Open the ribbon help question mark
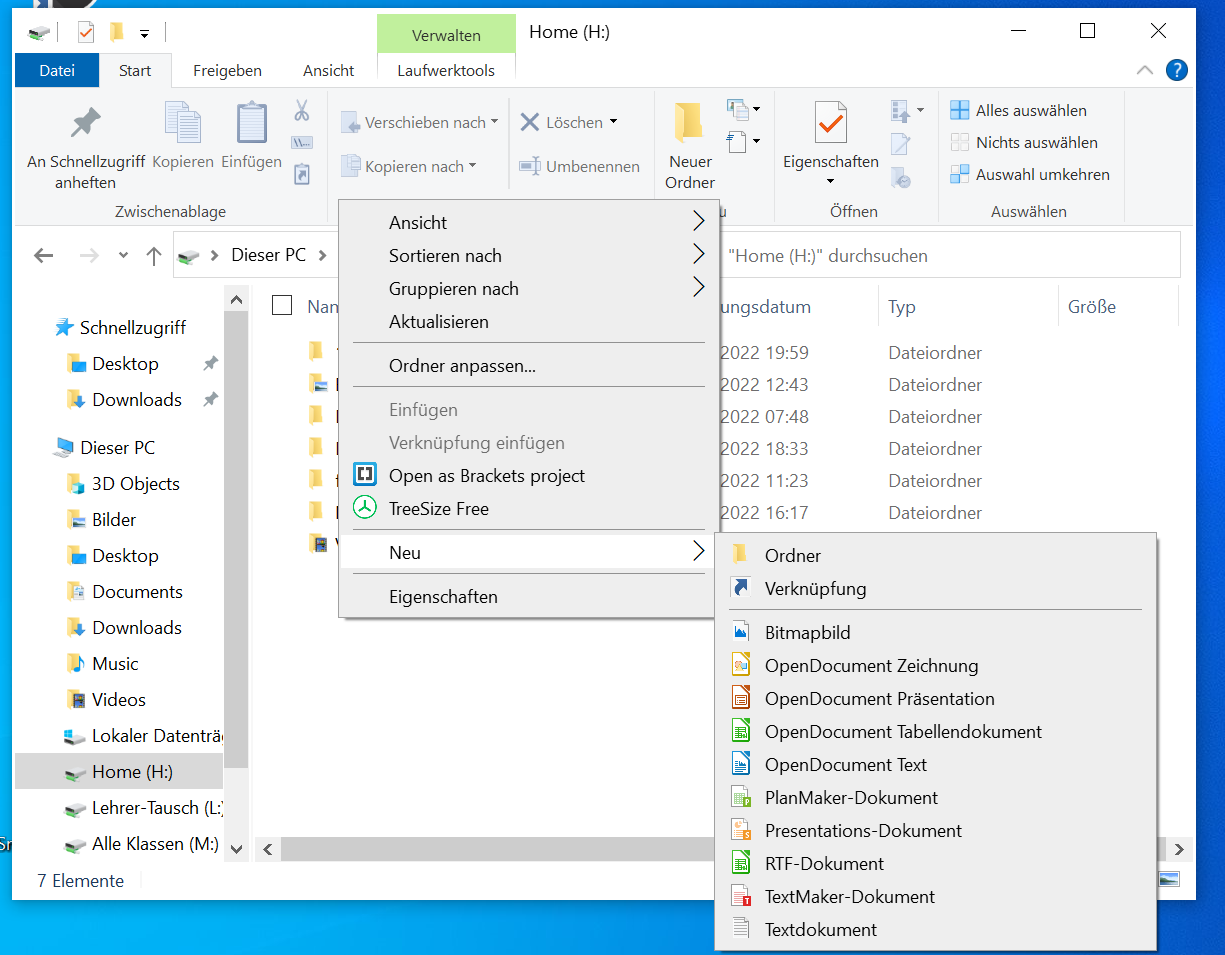This screenshot has width=1225, height=955. pos(1177,70)
